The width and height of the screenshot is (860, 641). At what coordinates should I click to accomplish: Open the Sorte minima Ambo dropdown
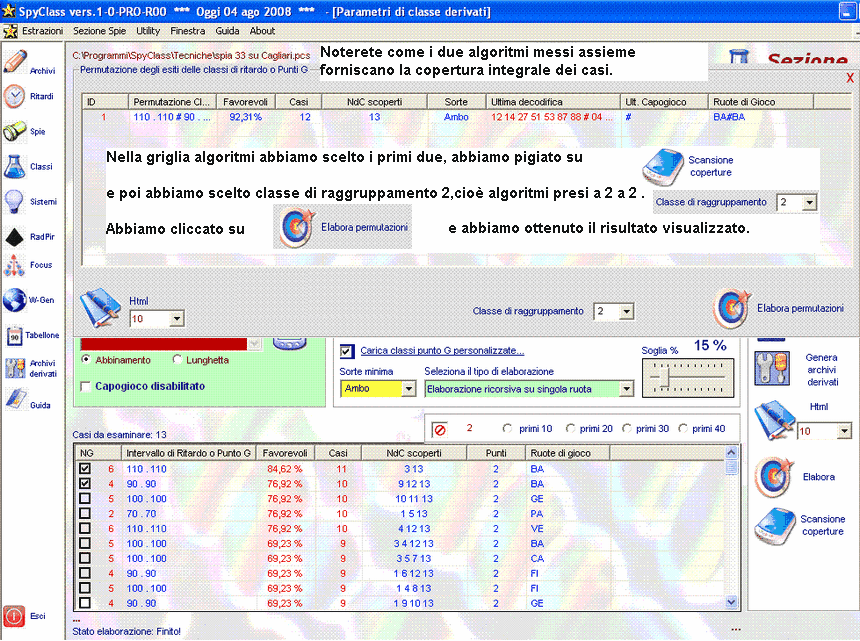tap(408, 389)
